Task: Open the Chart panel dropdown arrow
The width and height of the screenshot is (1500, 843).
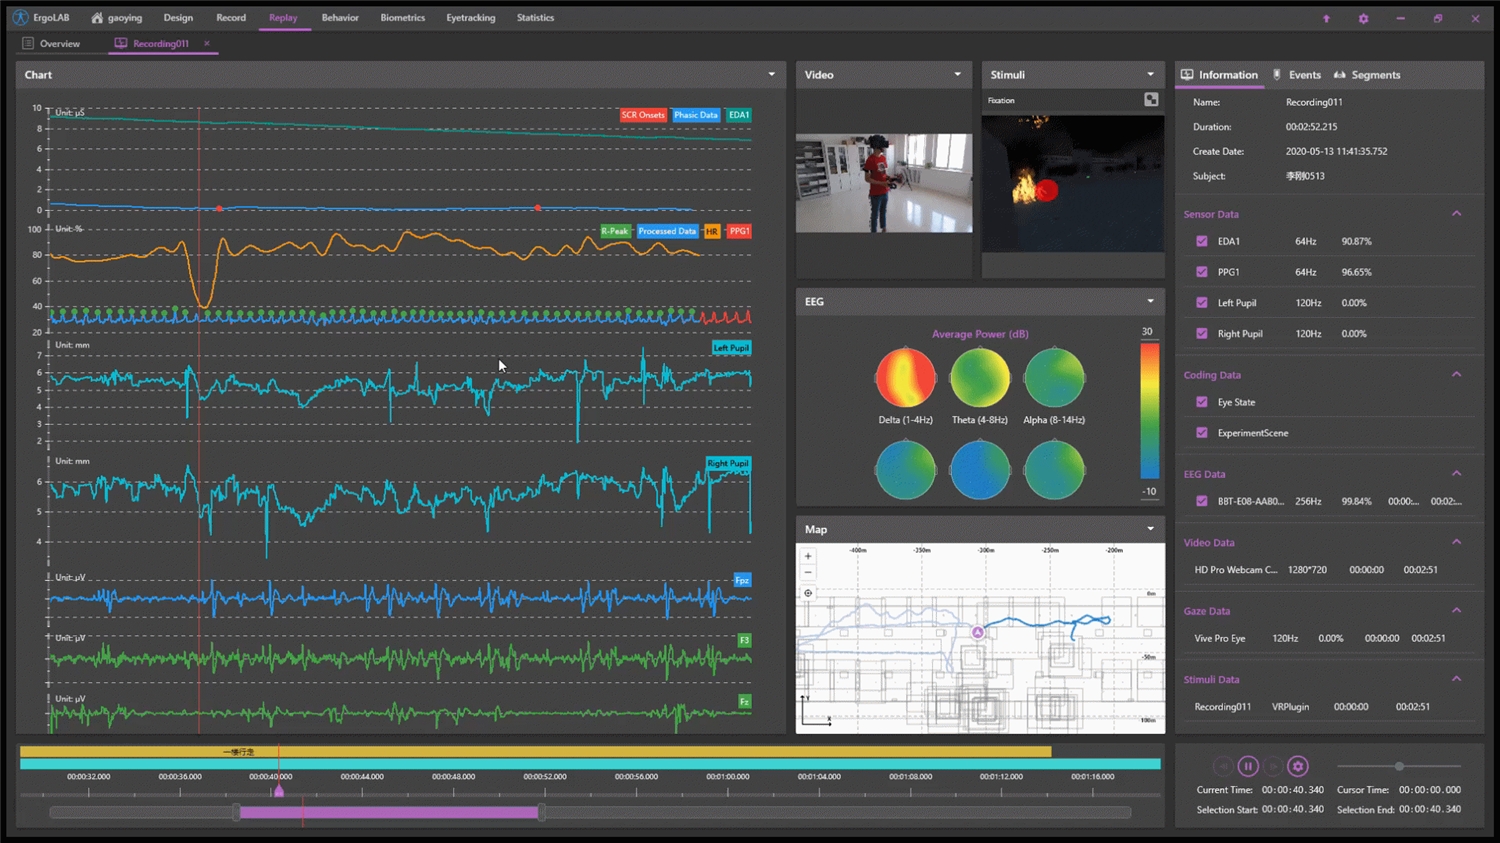Action: tap(771, 74)
